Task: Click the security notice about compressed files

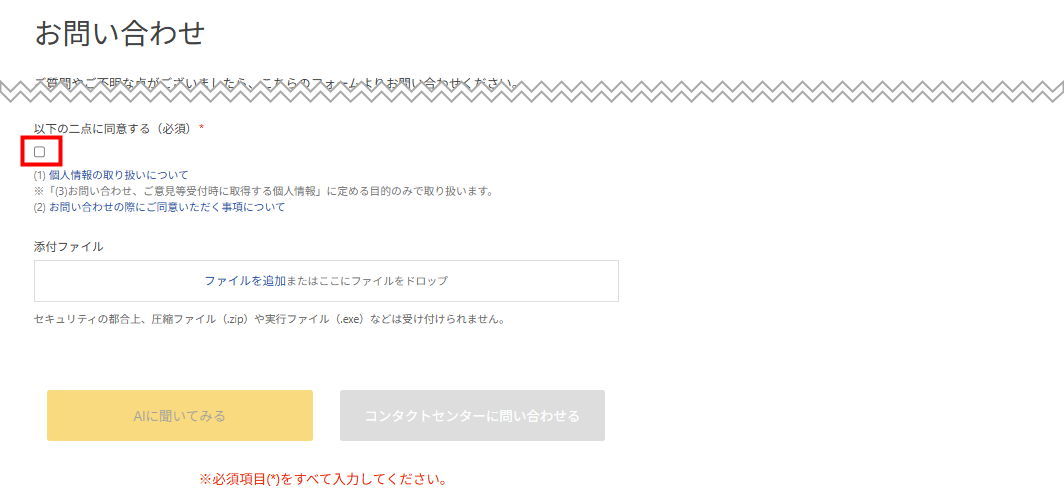Action: [270, 320]
